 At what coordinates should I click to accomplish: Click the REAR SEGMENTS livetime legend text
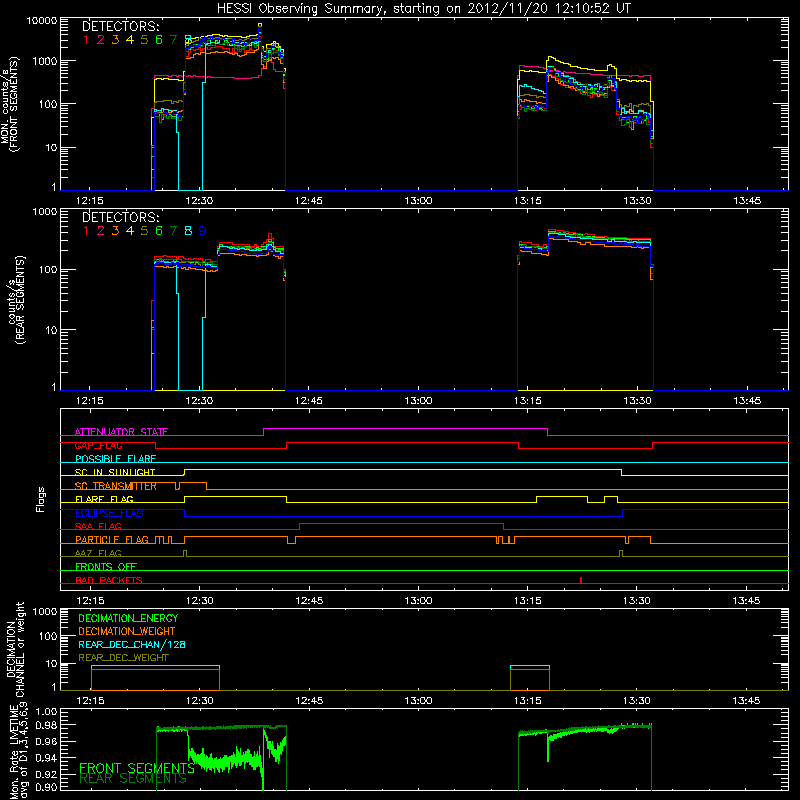click(133, 779)
